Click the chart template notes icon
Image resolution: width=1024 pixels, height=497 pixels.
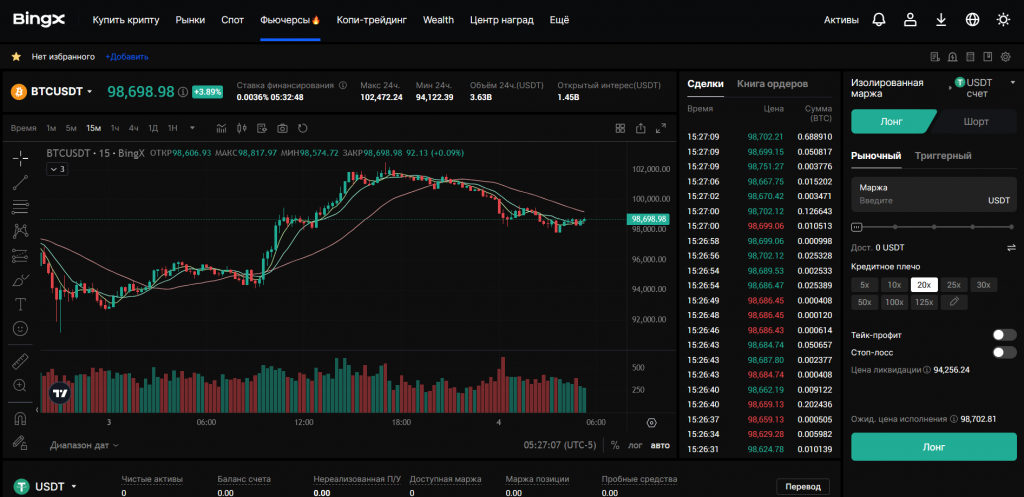263,128
